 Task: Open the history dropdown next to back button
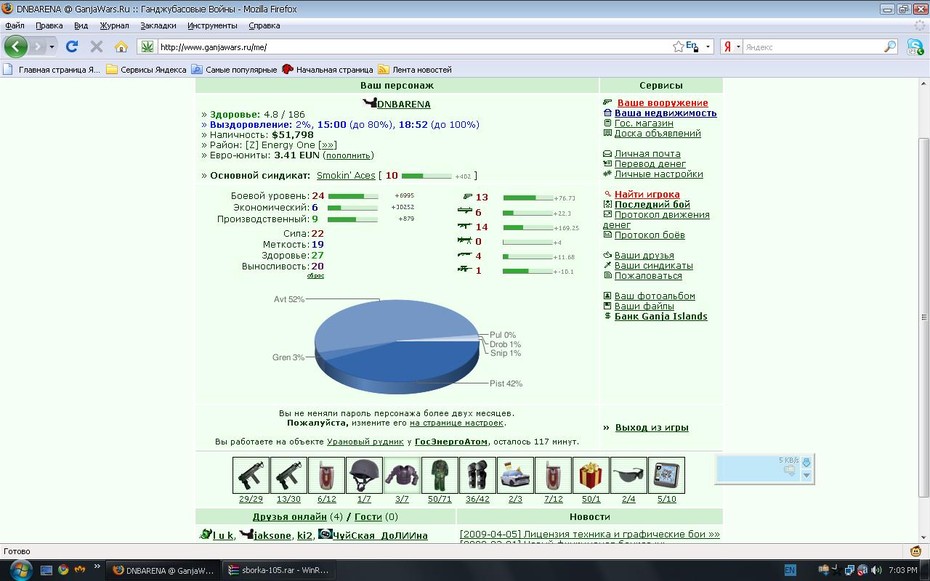pyautogui.click(x=52, y=46)
